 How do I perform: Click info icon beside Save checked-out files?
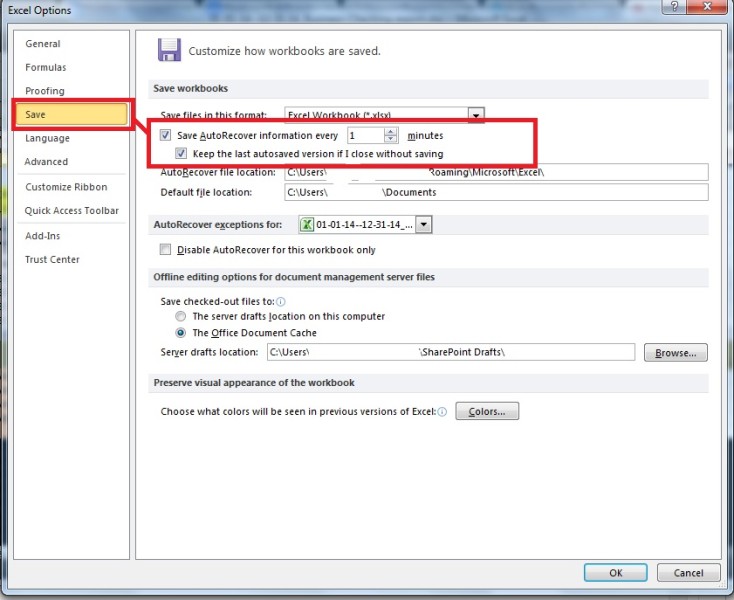point(281,302)
